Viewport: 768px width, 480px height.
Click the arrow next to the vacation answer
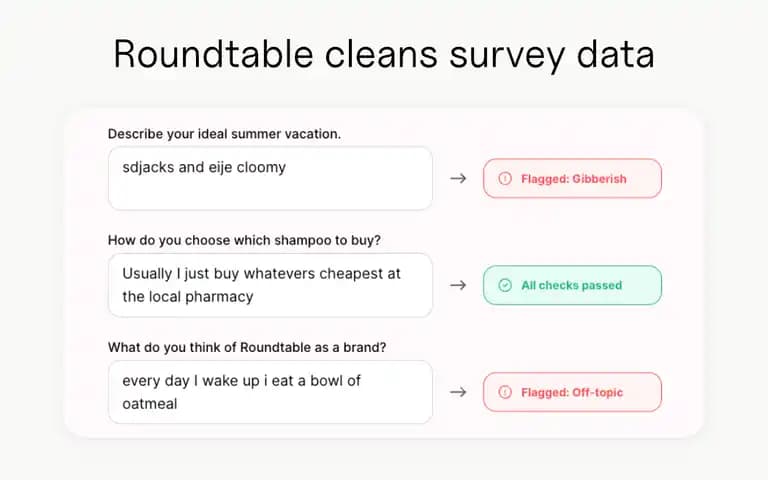point(458,178)
